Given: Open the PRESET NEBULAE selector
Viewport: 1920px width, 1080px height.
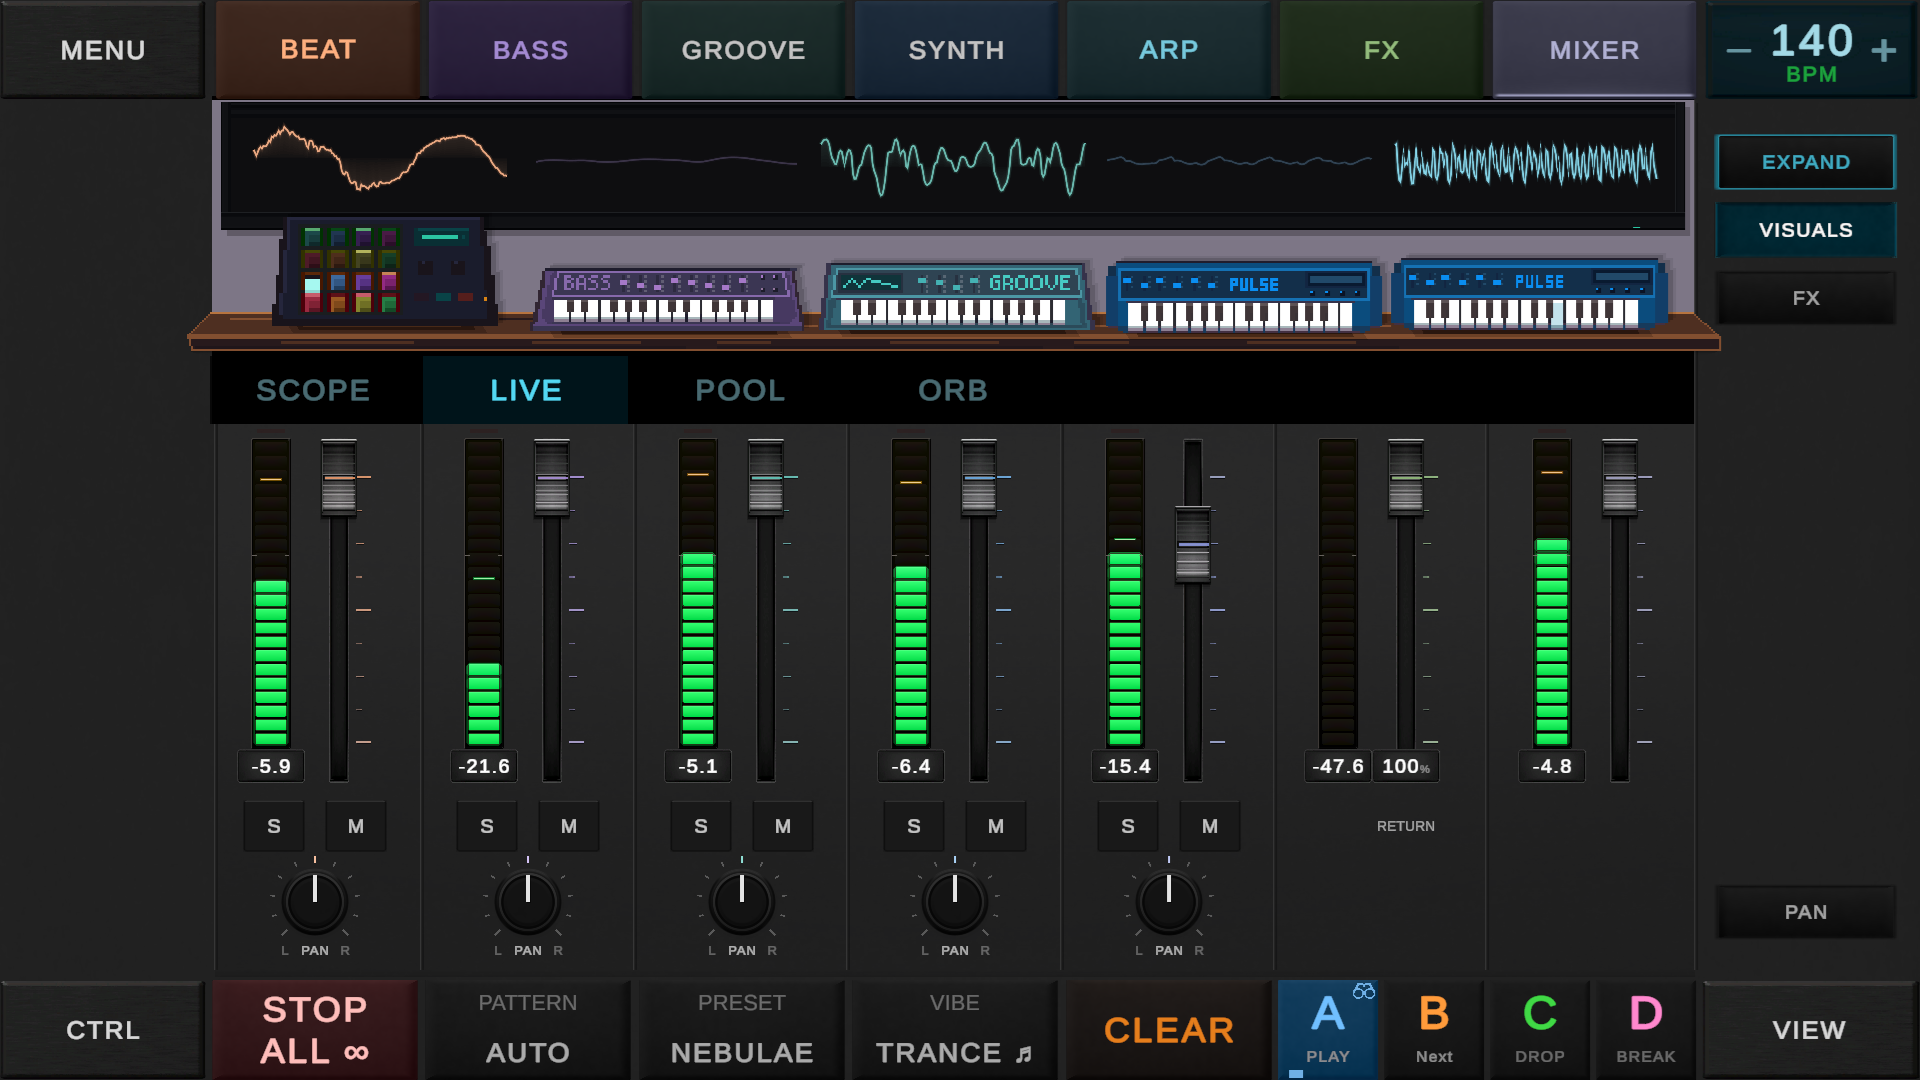Looking at the screenshot, I should [742, 1030].
